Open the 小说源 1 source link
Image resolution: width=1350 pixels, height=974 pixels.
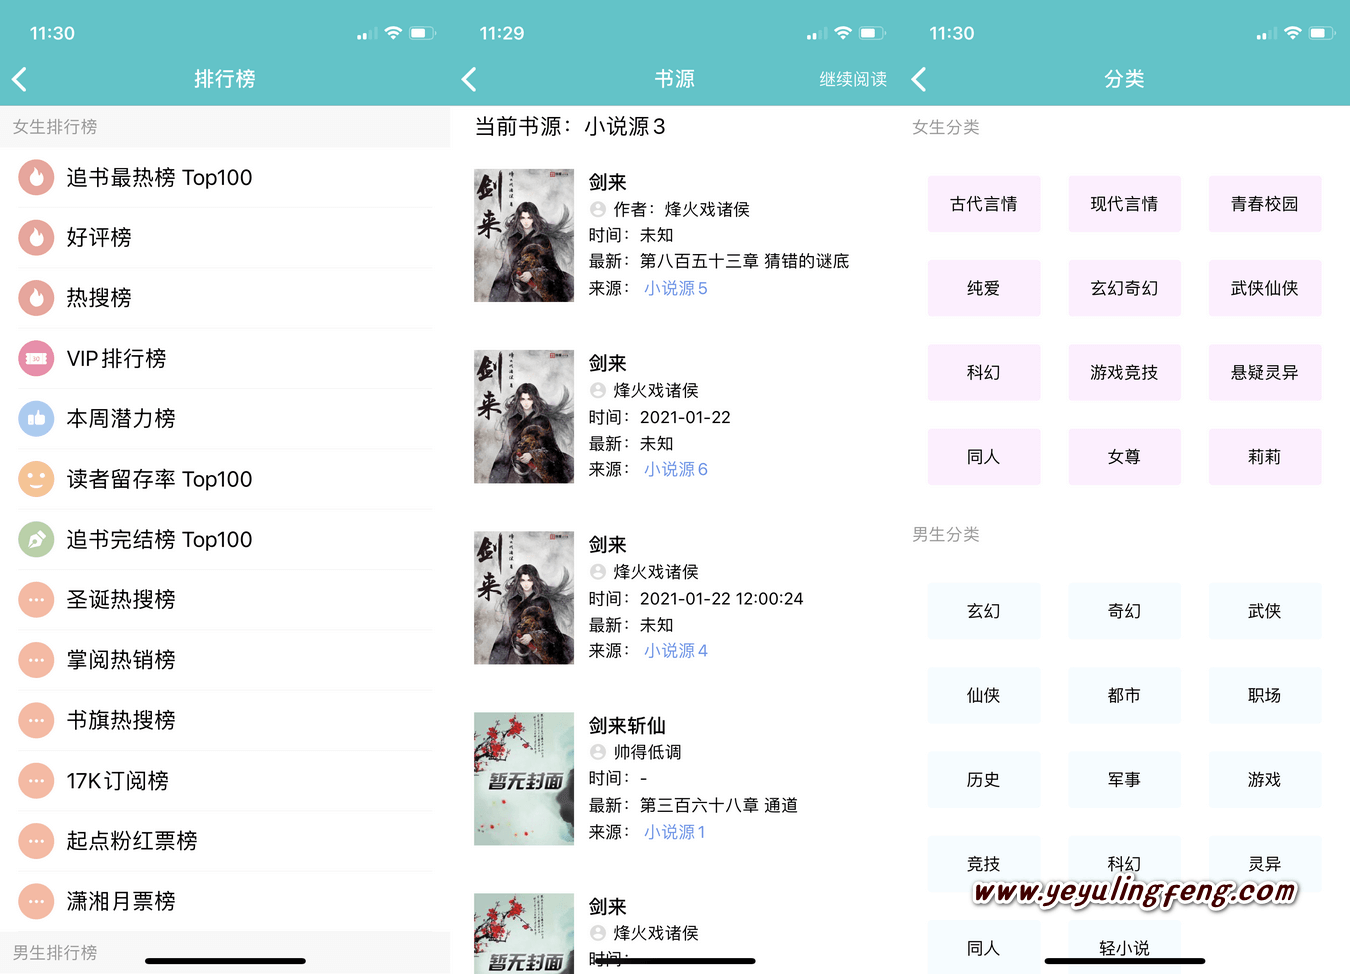coord(675,832)
